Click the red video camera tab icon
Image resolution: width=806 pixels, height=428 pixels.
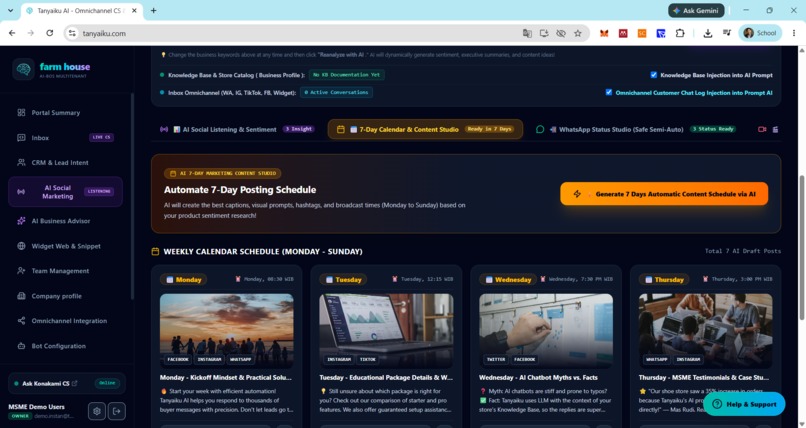(762, 129)
